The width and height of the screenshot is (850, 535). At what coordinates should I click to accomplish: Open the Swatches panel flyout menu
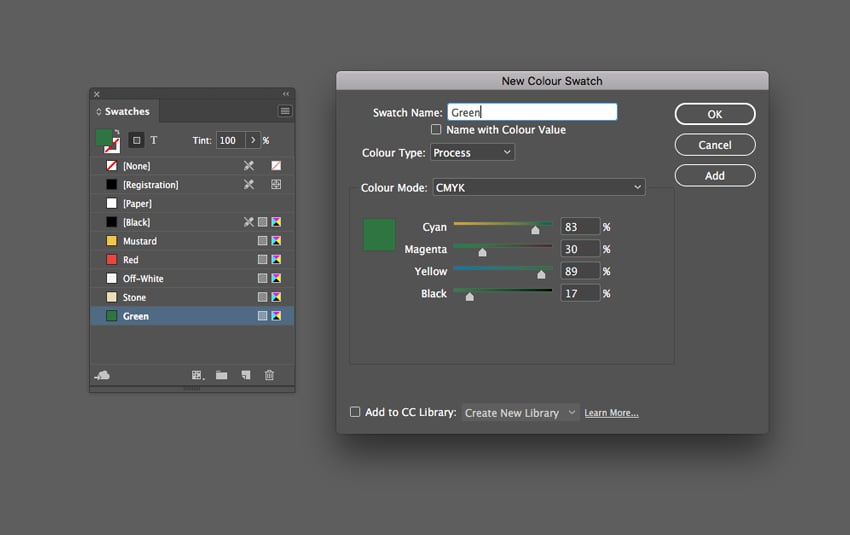pyautogui.click(x=285, y=111)
